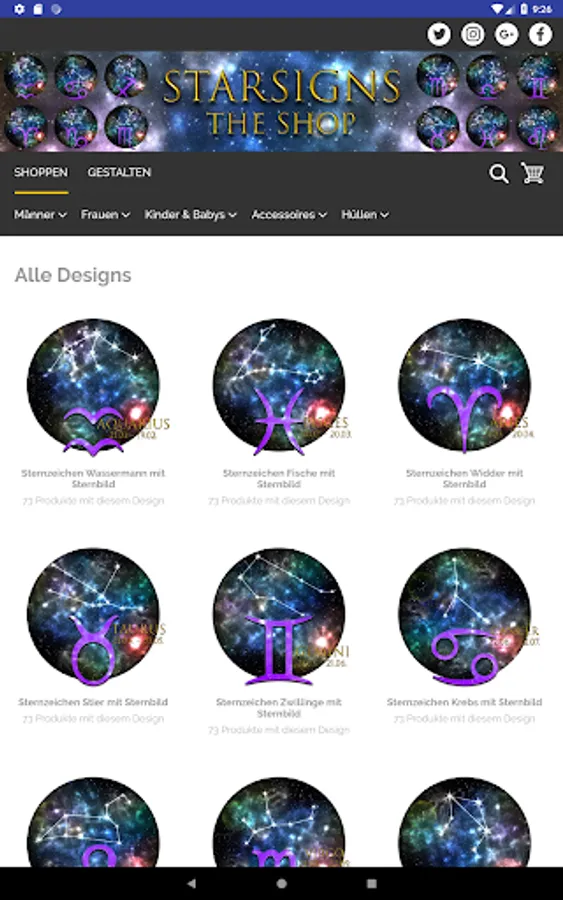Open Sternzeichen Krebs mit Sternbild link
This screenshot has height=900, width=563.
point(464,702)
